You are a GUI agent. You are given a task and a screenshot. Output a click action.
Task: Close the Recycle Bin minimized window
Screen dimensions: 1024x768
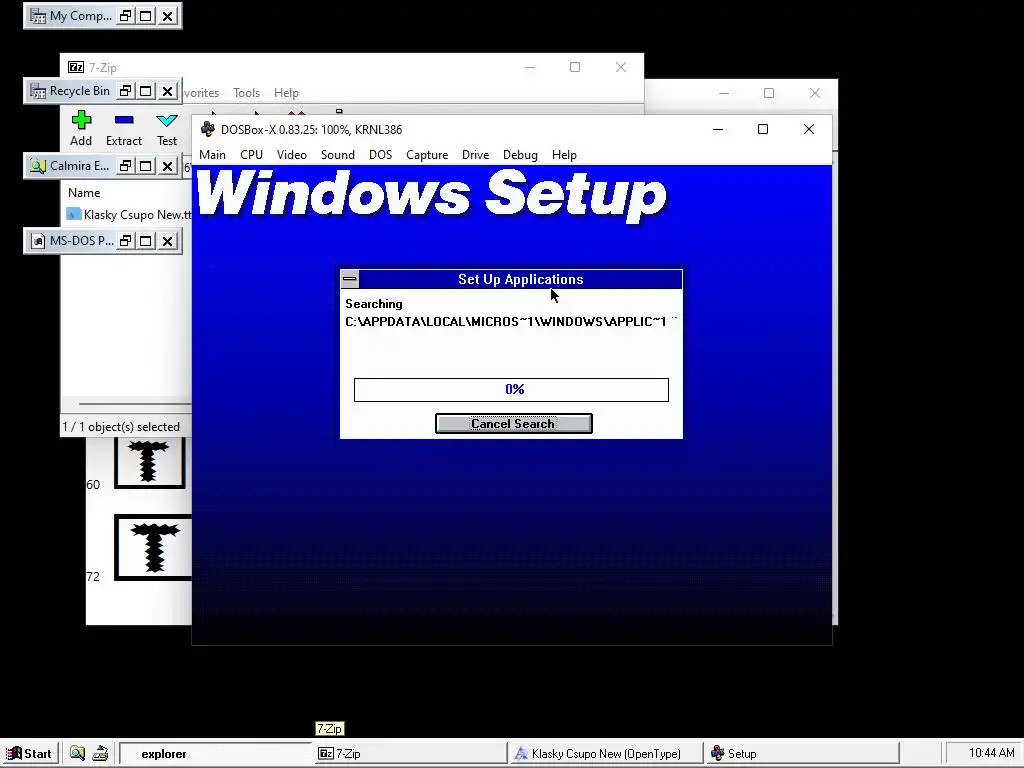click(168, 91)
